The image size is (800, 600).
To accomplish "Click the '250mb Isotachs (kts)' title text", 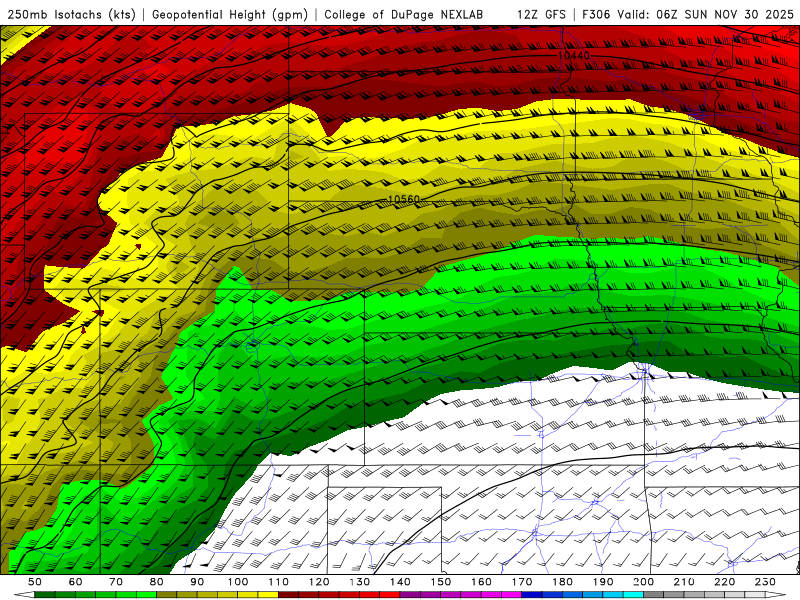I will [x=71, y=14].
